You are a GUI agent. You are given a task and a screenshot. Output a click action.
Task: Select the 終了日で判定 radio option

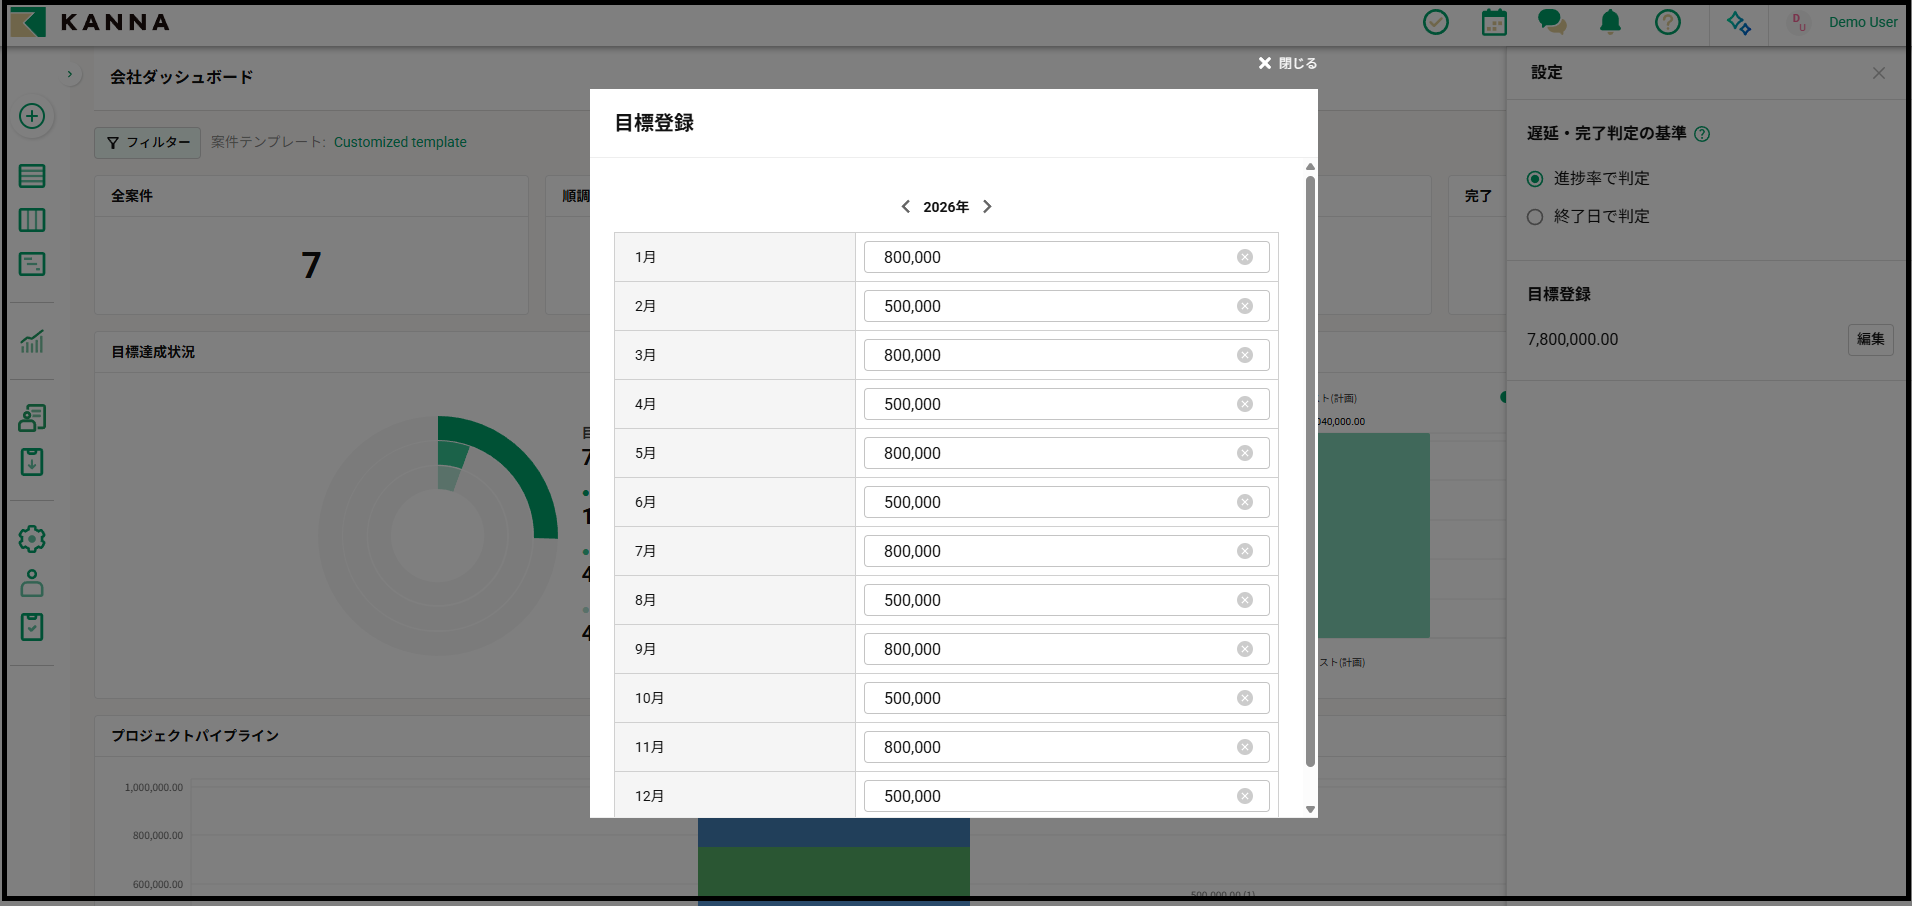point(1535,217)
